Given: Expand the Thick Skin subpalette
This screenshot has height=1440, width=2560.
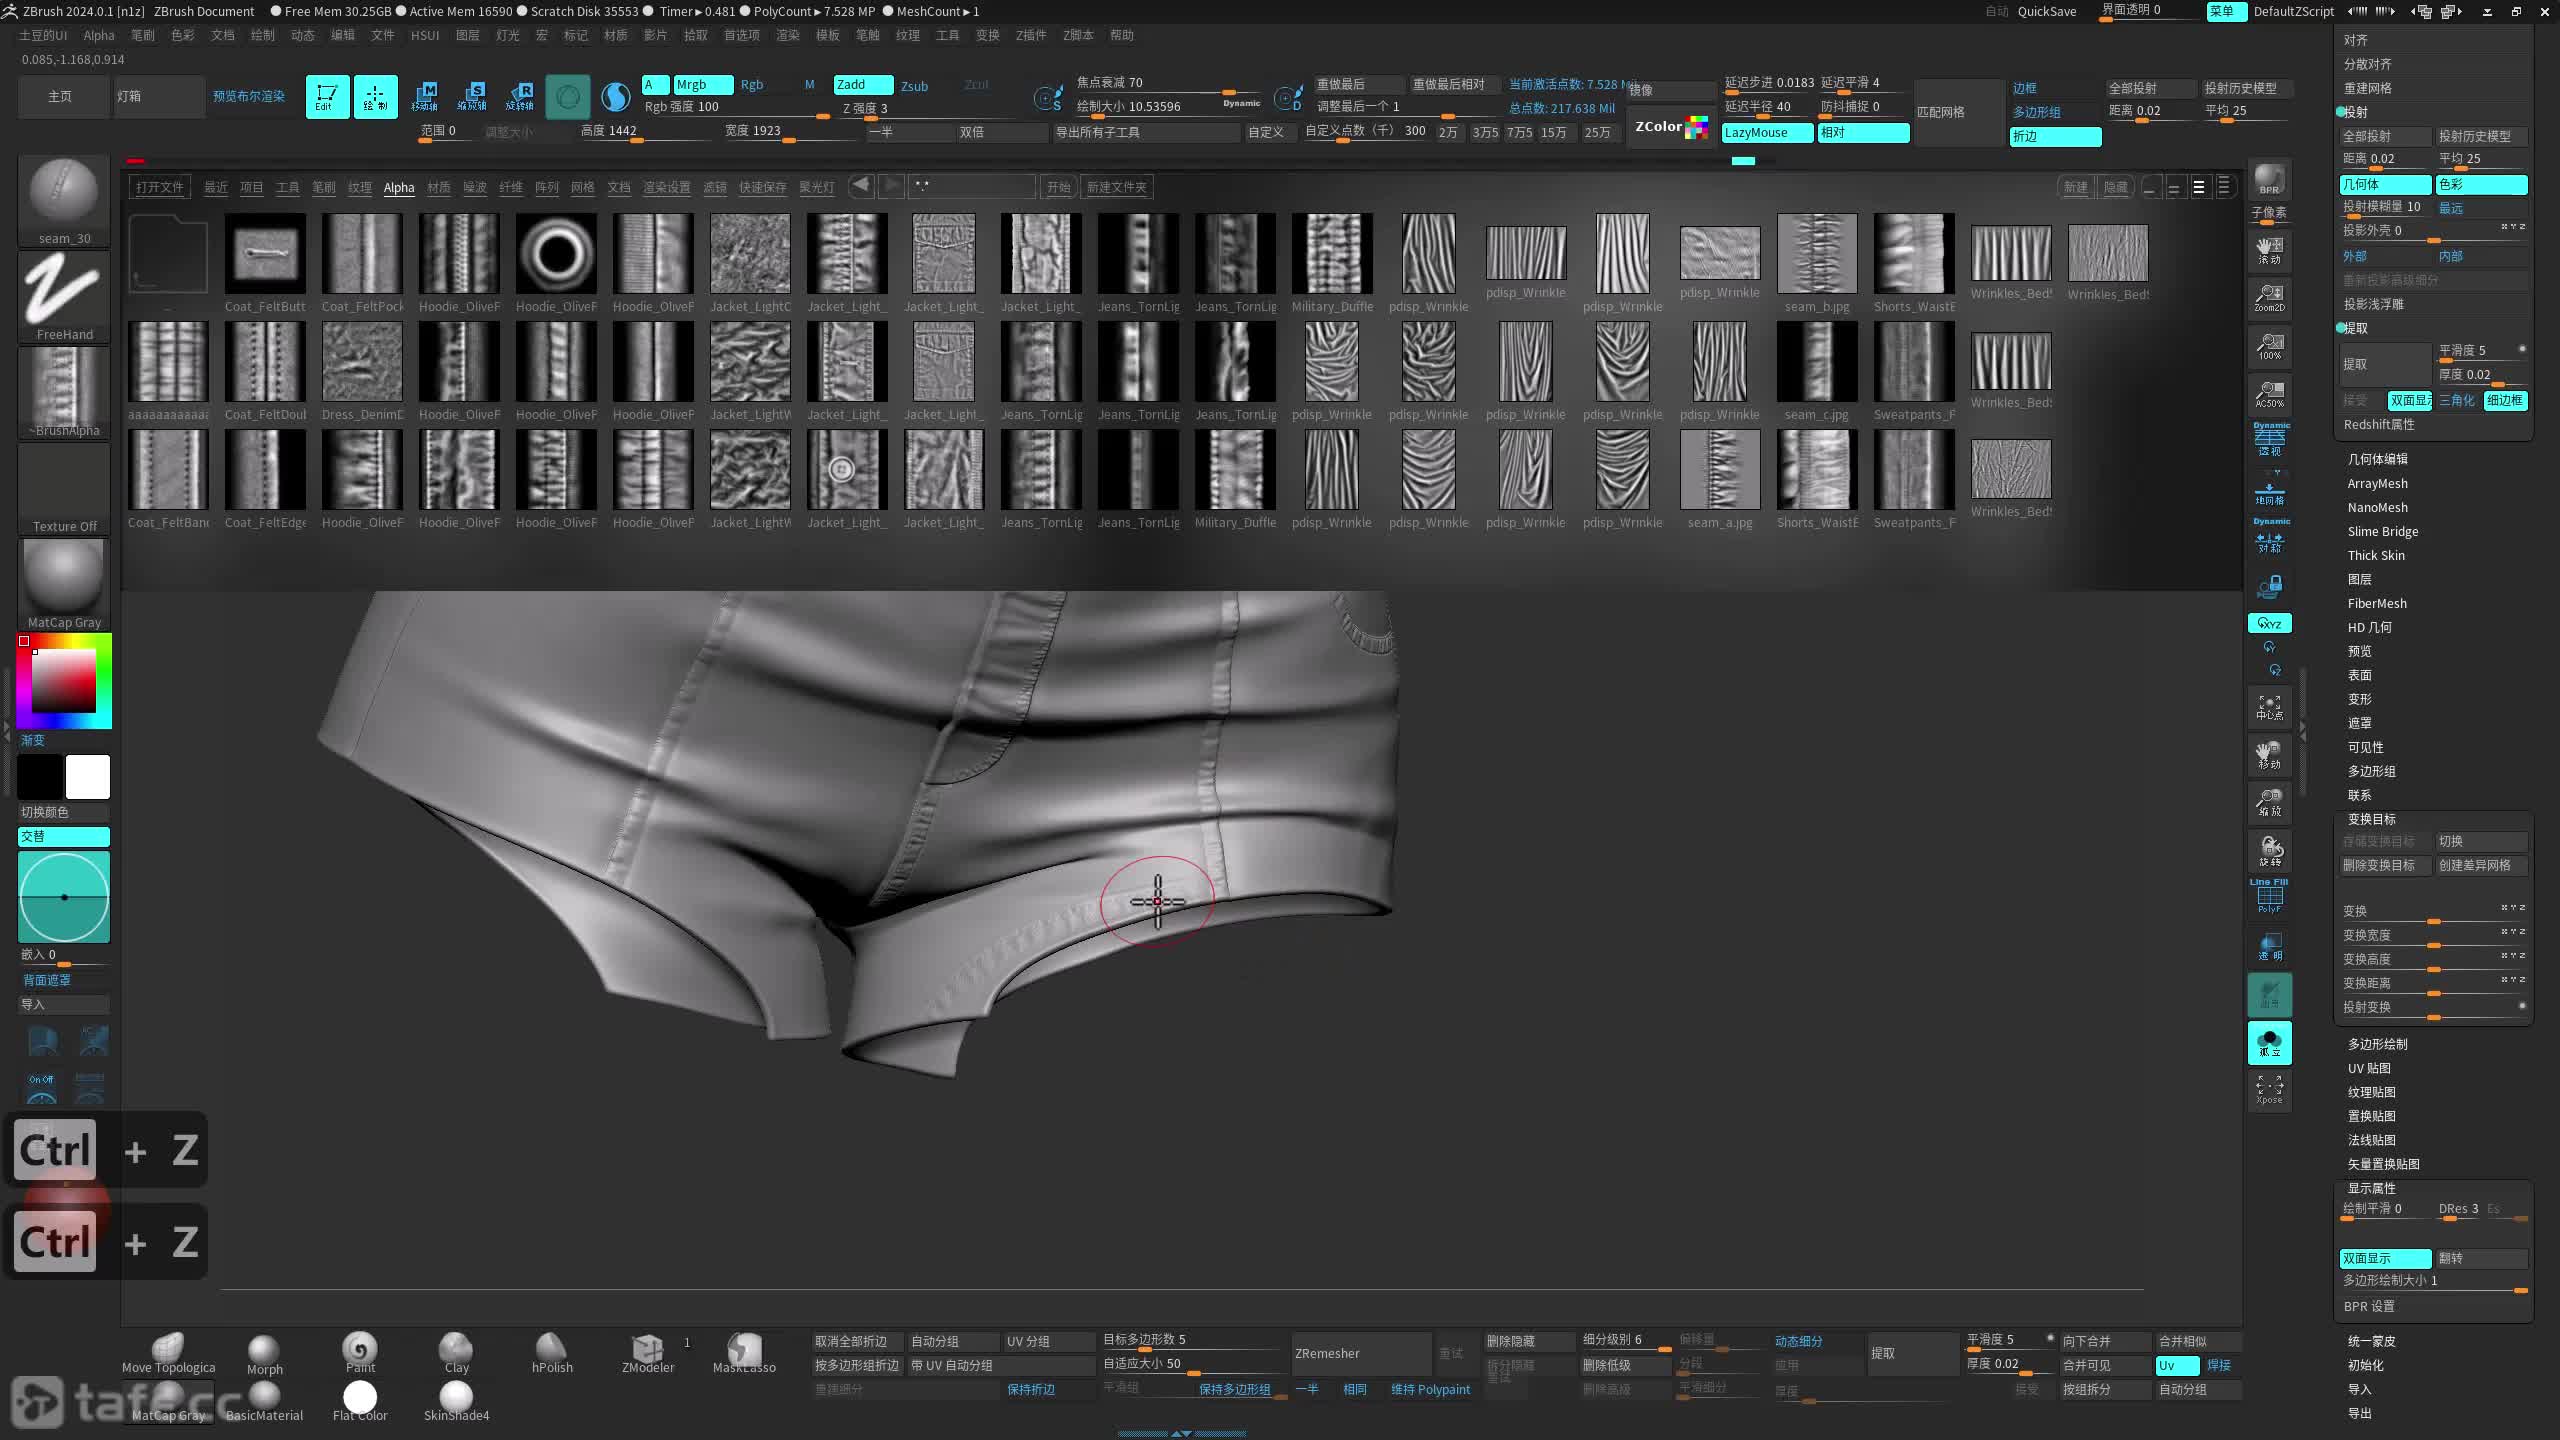Looking at the screenshot, I should click(2377, 556).
